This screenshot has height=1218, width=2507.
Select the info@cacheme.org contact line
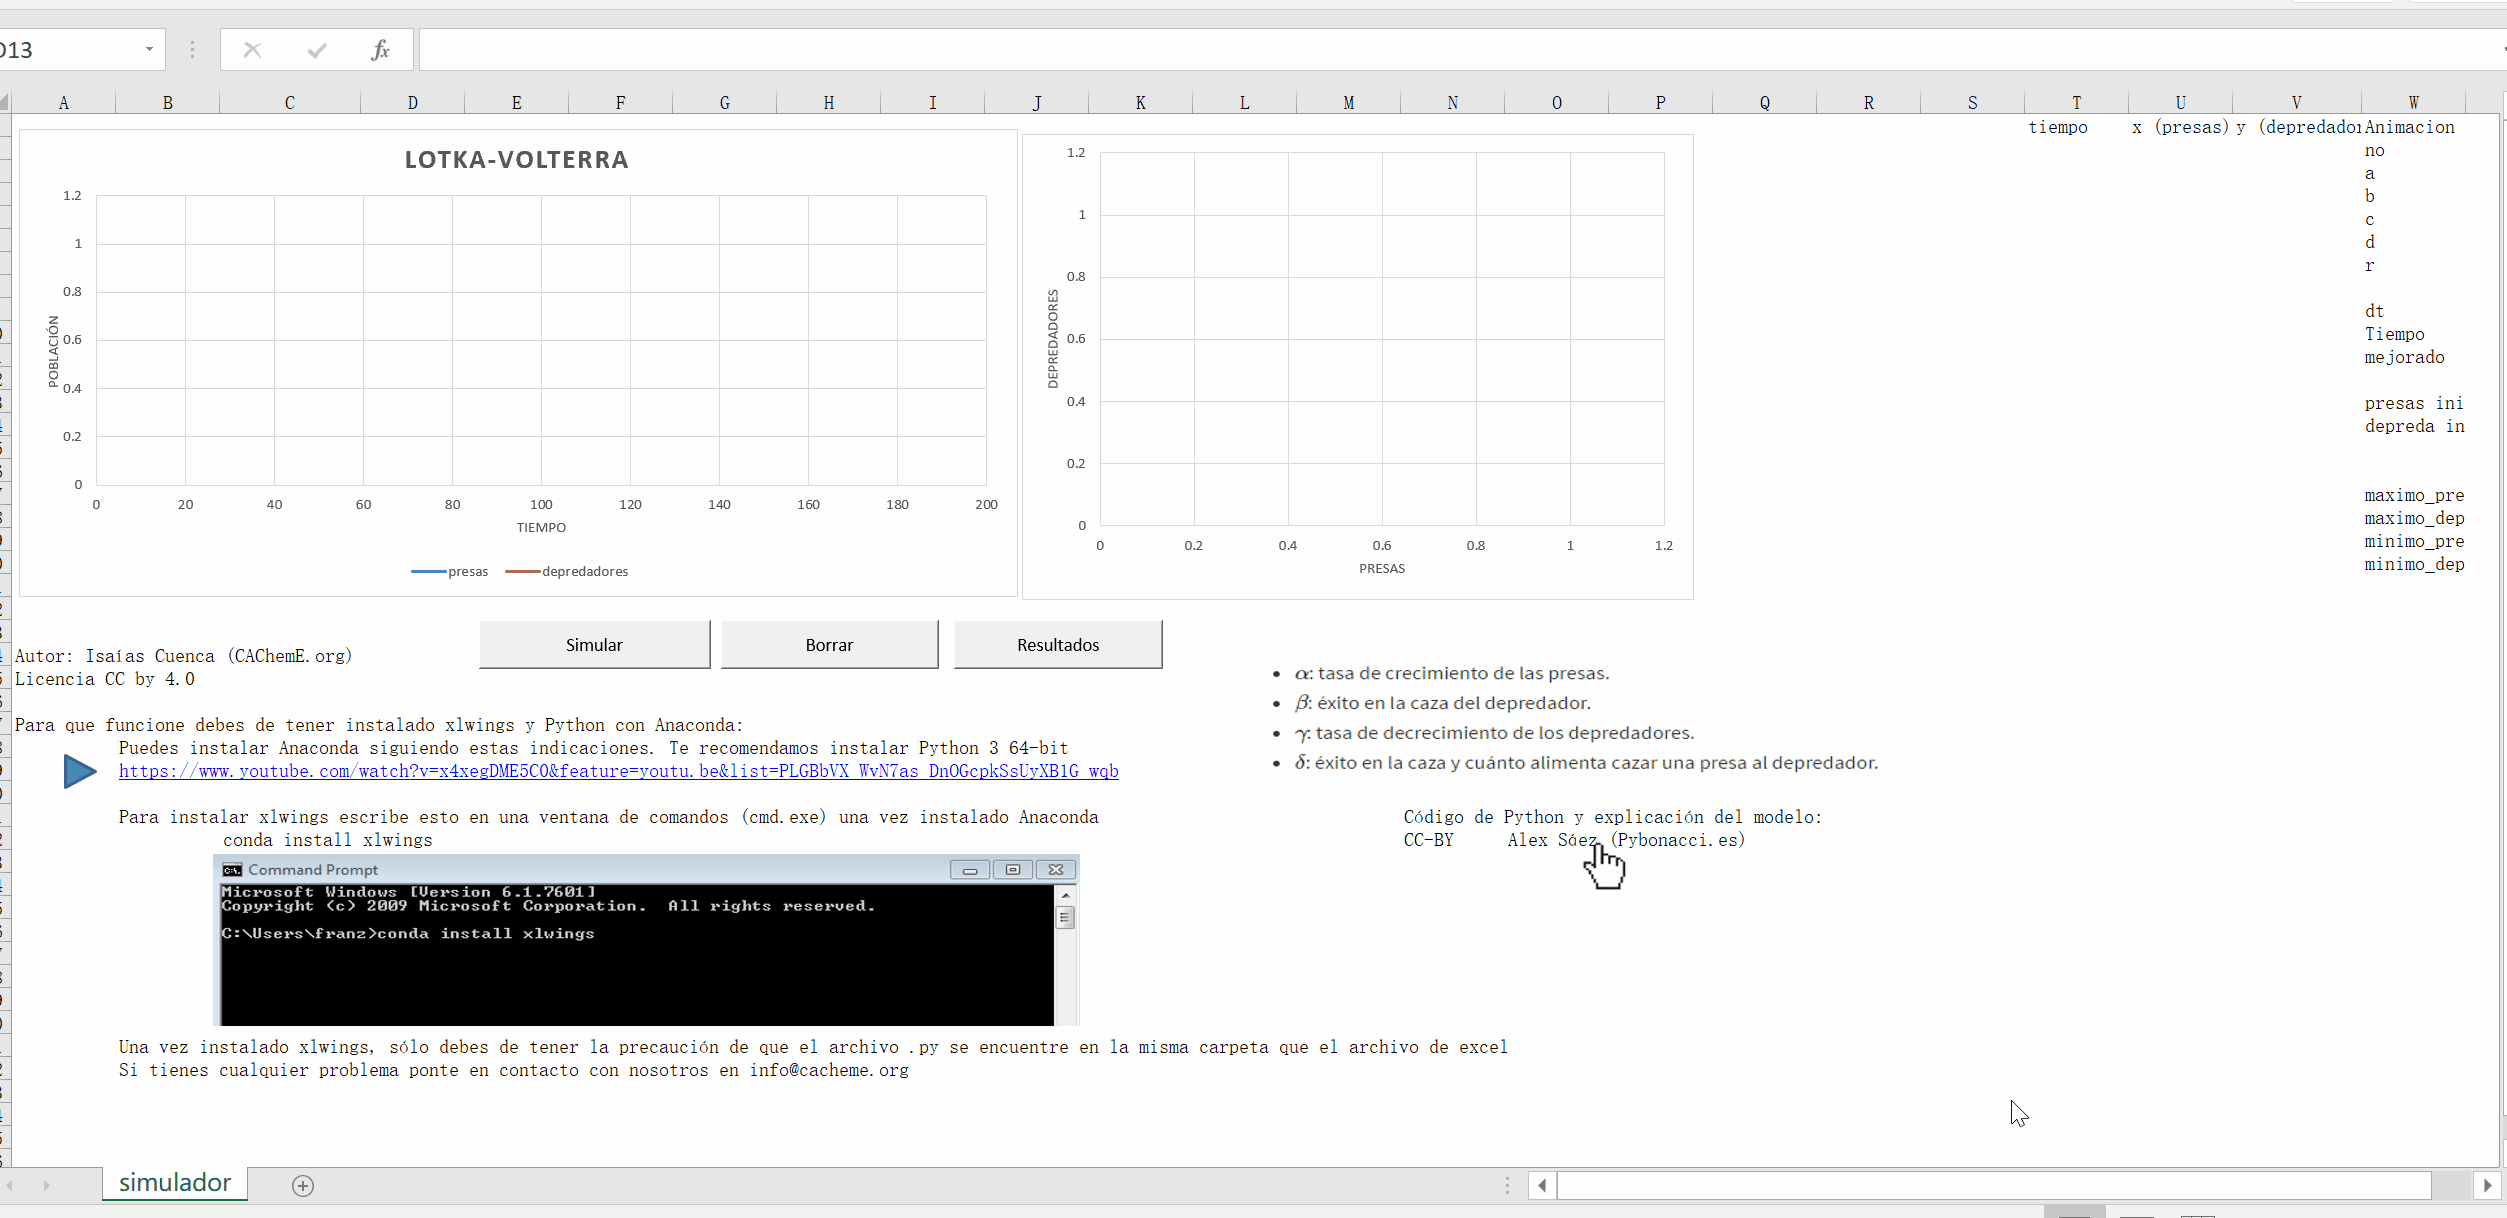[x=514, y=1070]
